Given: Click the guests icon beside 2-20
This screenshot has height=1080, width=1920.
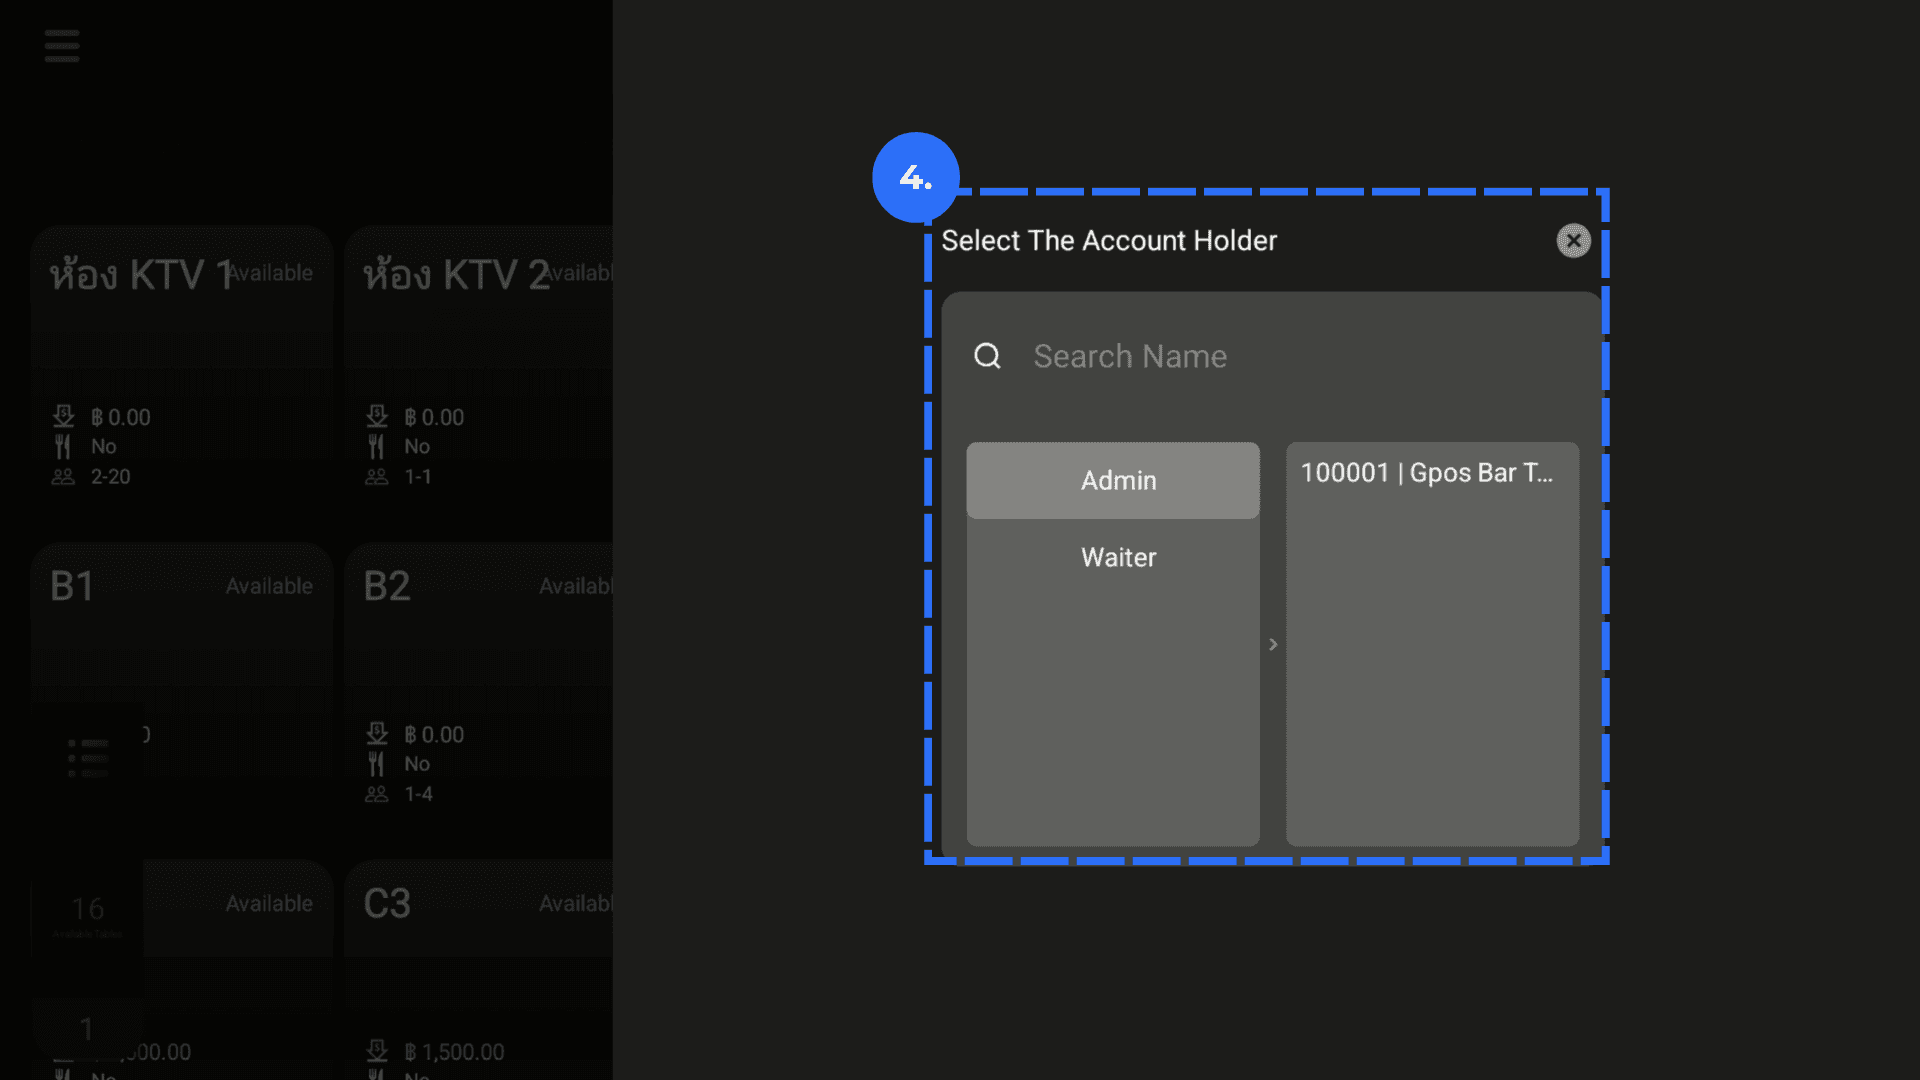Looking at the screenshot, I should [63, 477].
